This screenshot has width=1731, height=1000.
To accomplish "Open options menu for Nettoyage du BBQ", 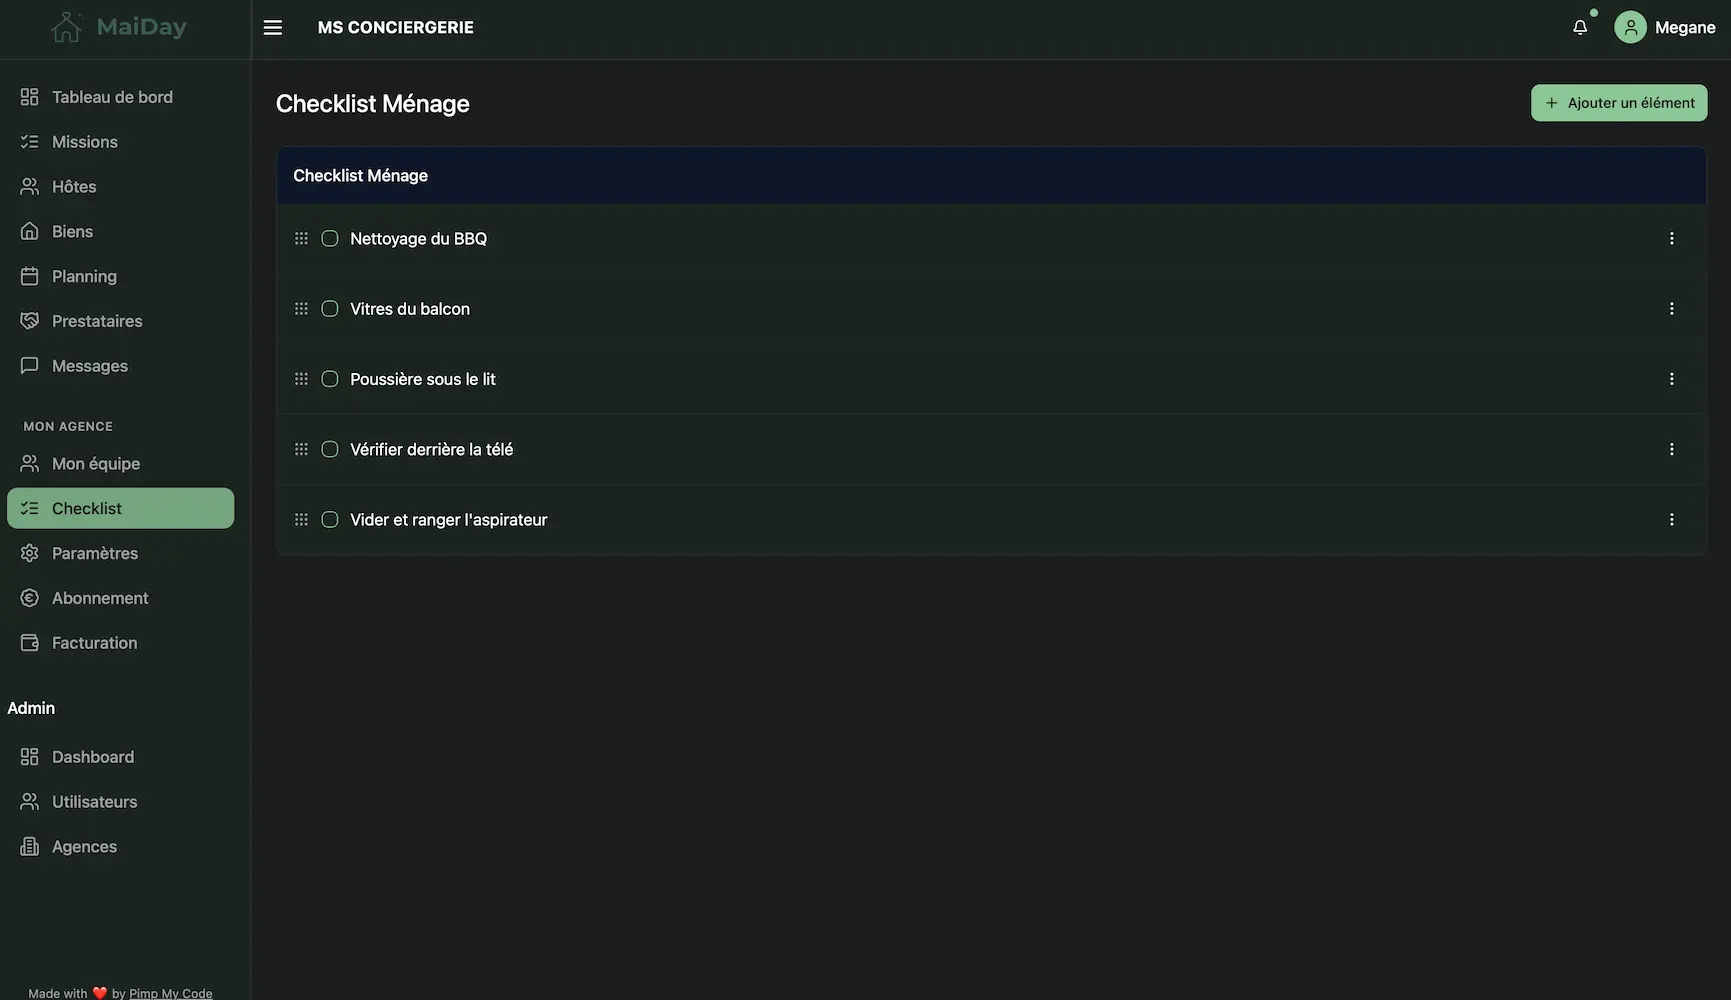I will [1671, 239].
